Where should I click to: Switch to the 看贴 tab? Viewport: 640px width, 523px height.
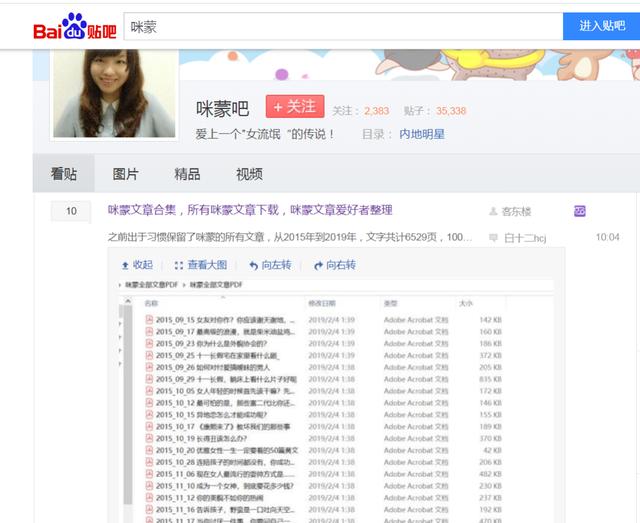(x=64, y=174)
